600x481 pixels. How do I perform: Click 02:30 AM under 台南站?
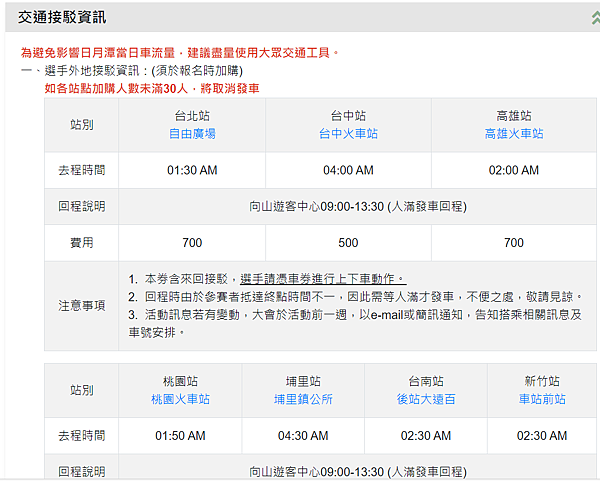pos(426,435)
